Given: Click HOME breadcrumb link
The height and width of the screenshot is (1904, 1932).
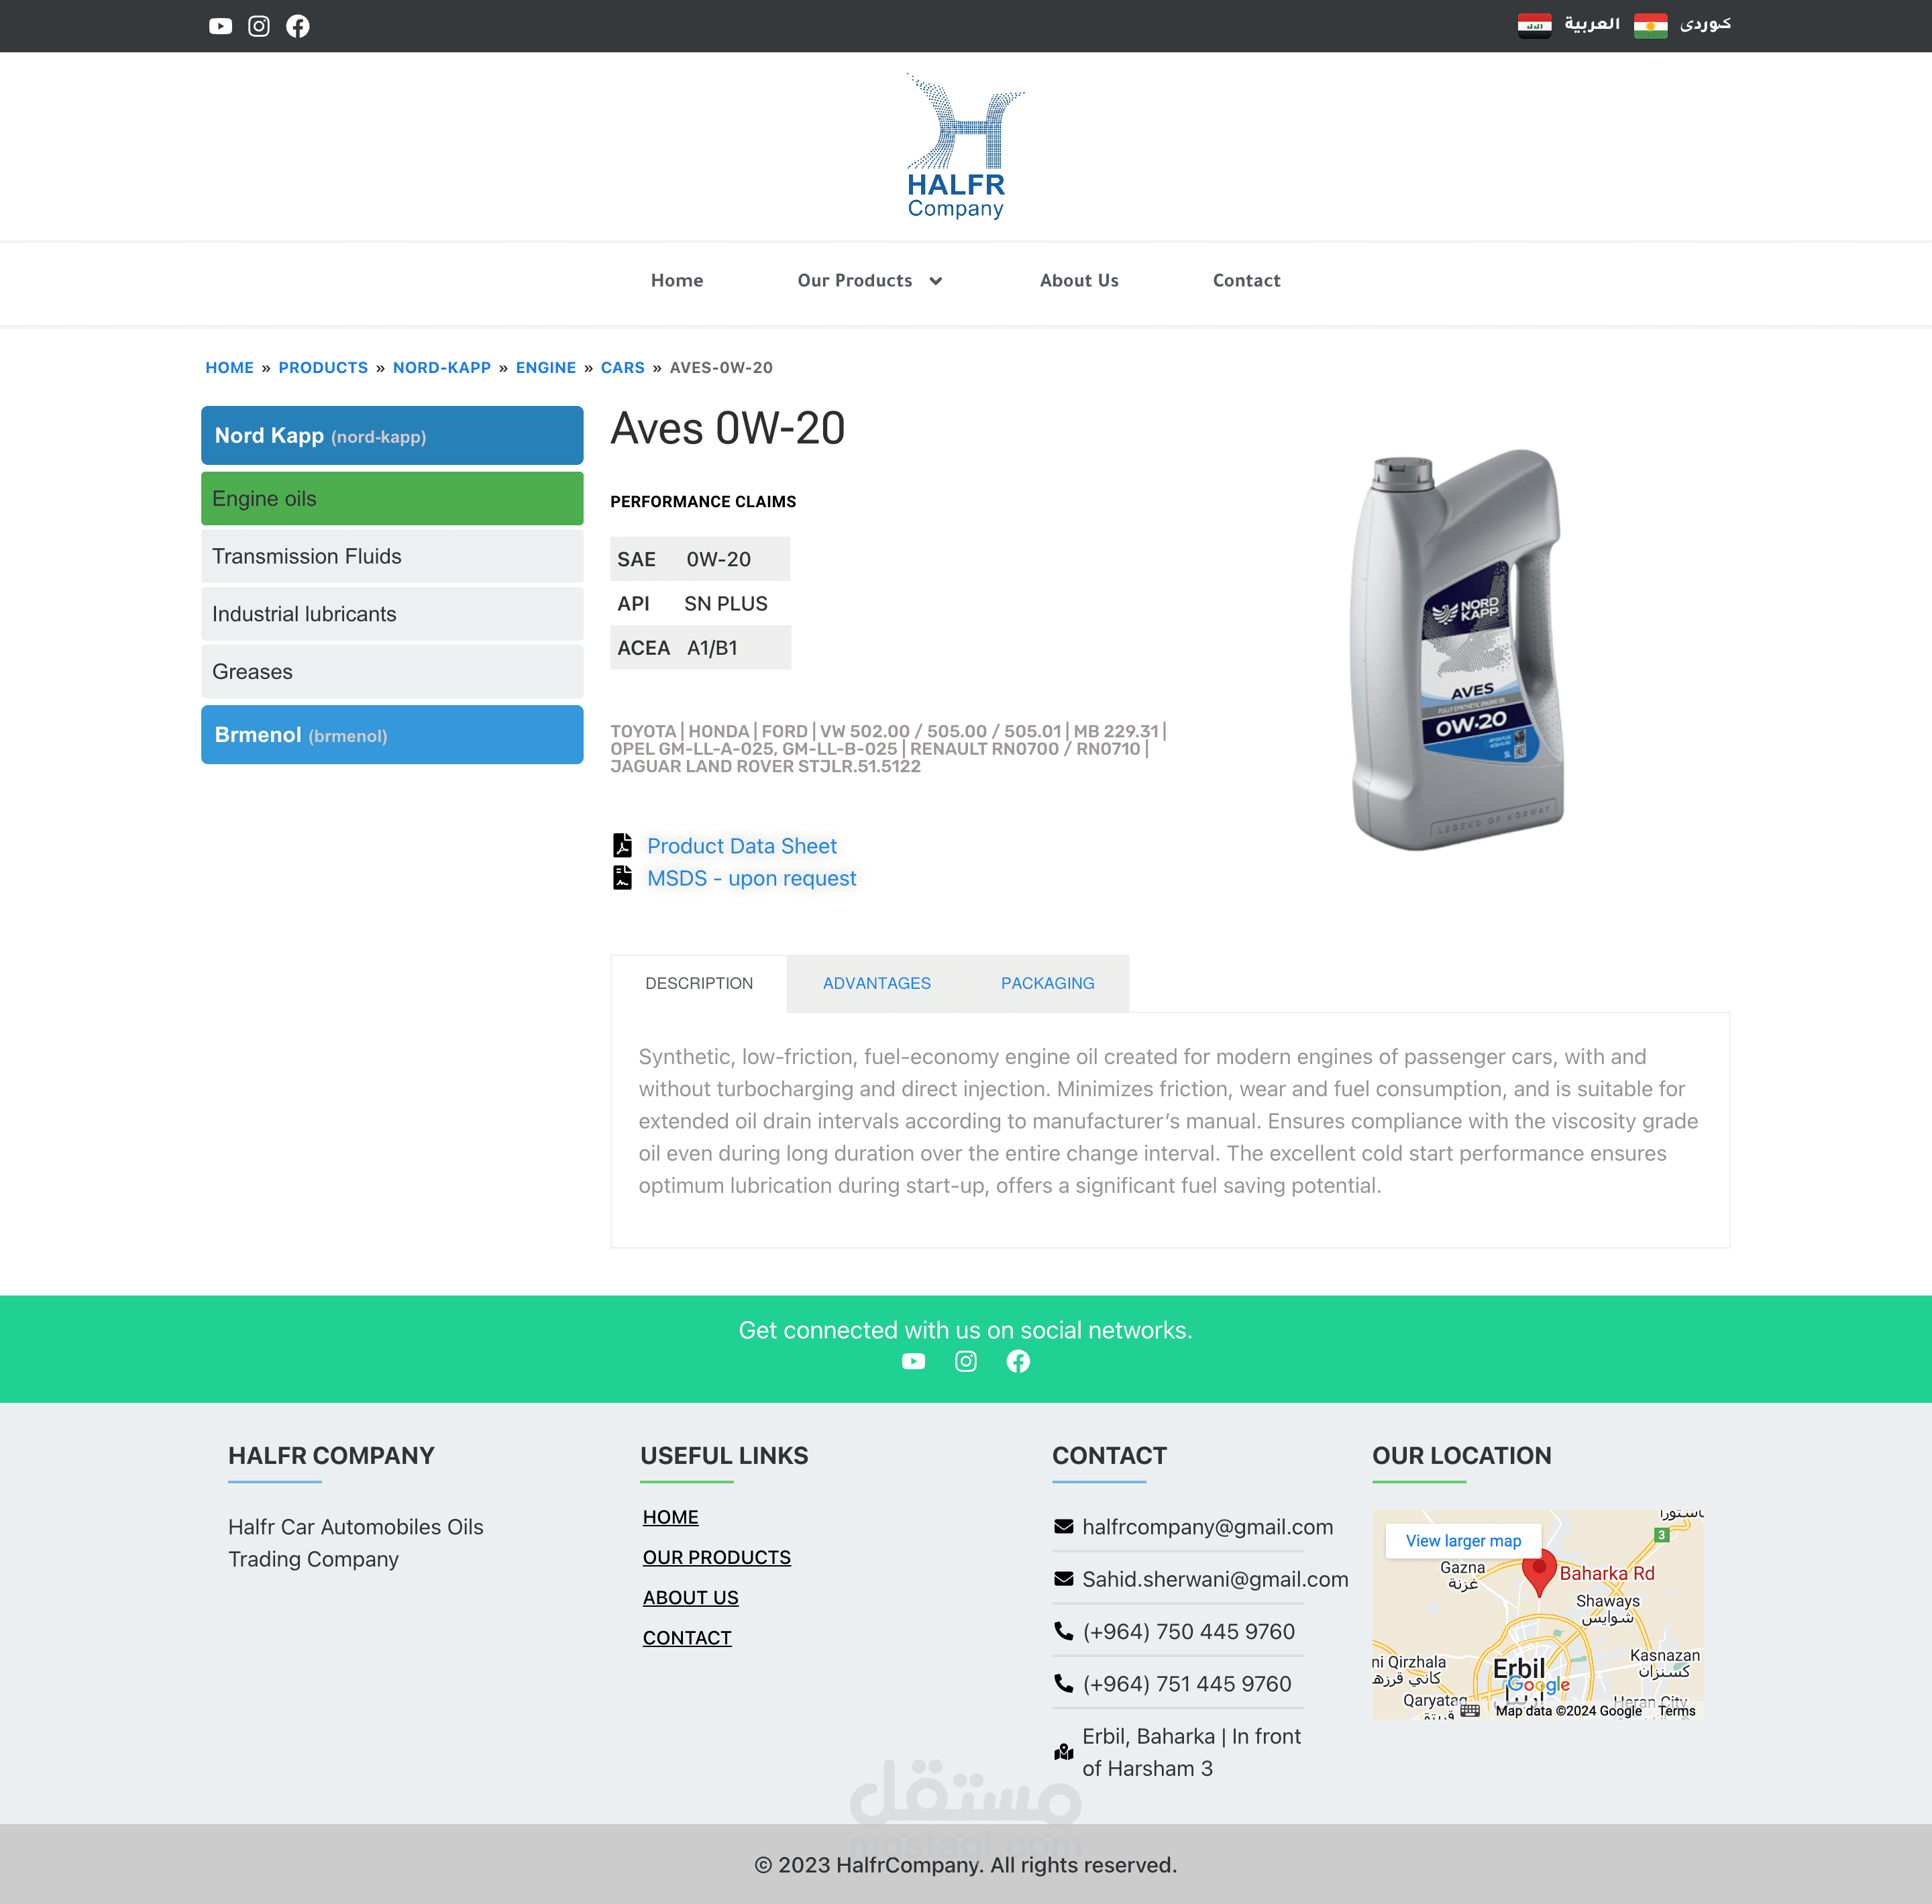Looking at the screenshot, I should [229, 368].
